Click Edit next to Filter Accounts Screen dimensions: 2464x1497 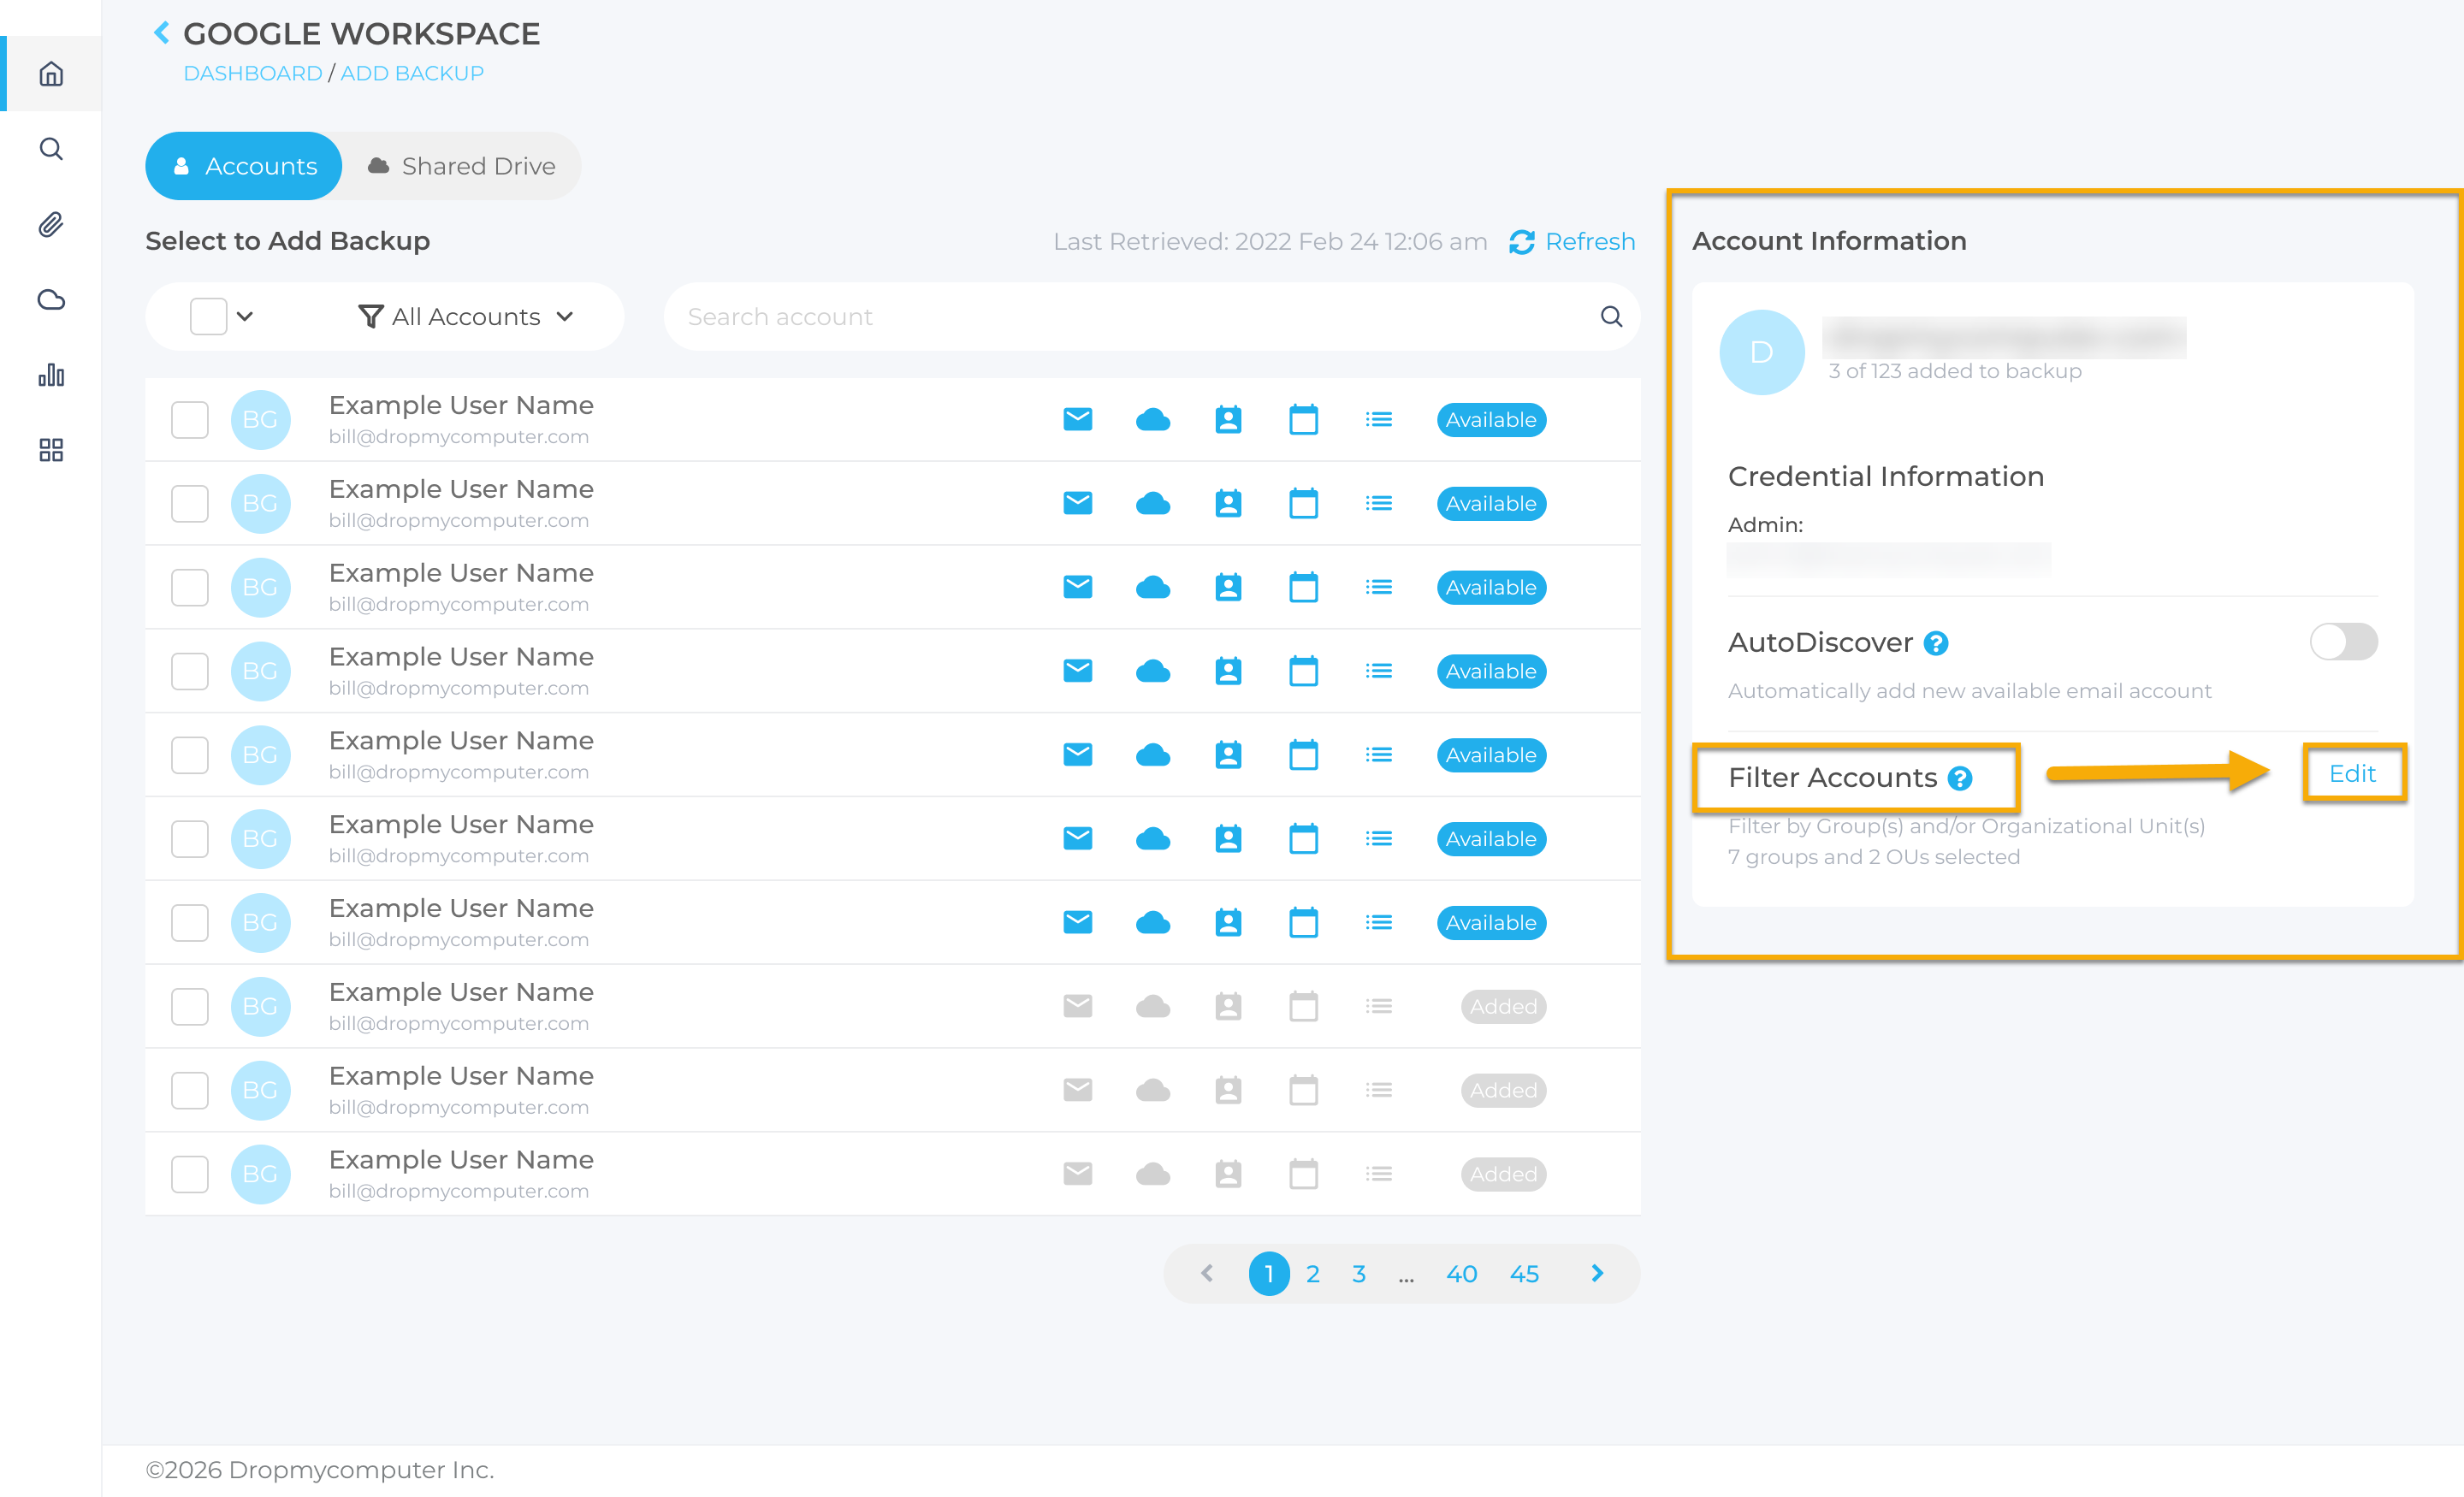(2352, 773)
